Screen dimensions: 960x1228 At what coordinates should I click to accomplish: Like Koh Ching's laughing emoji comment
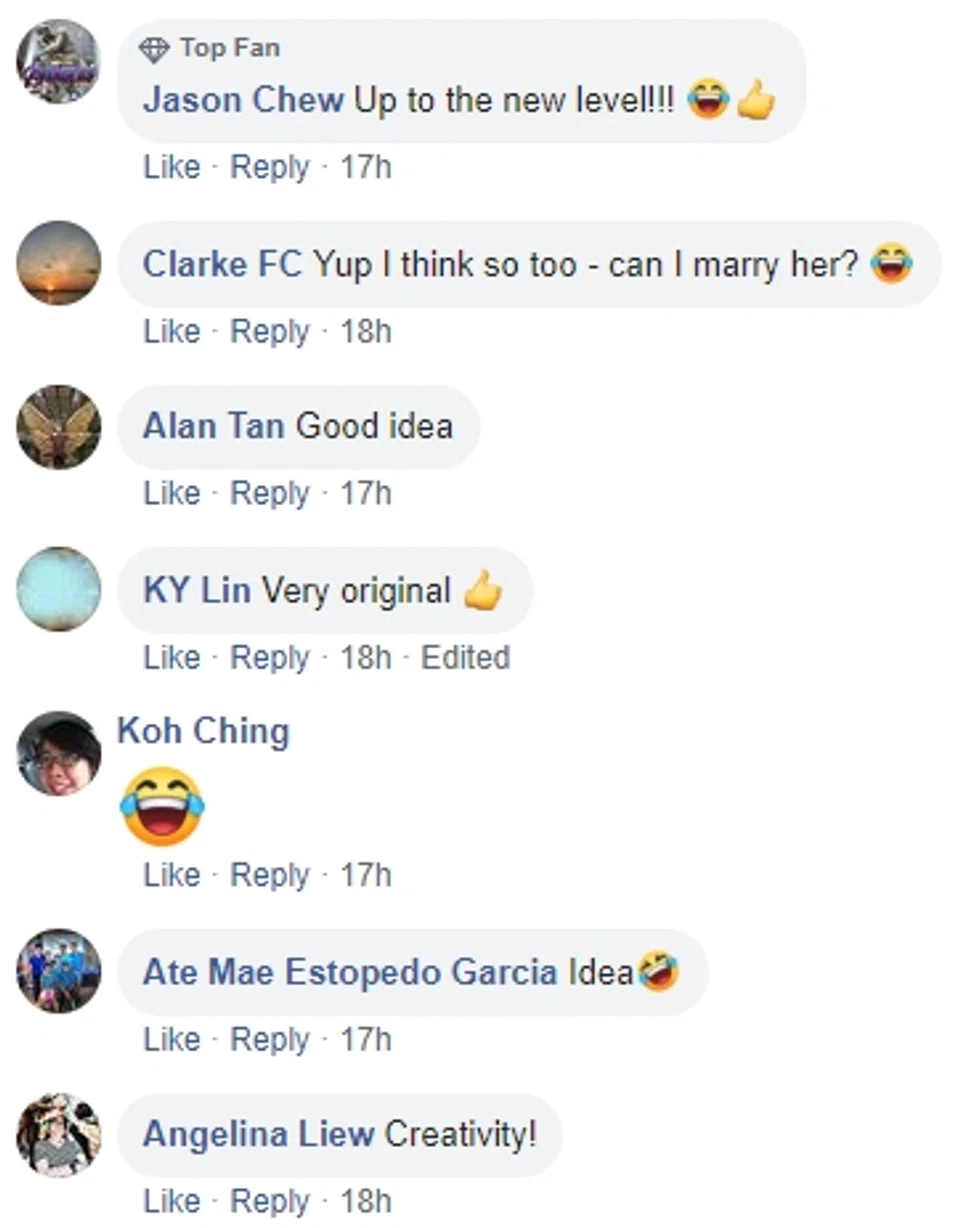(x=171, y=875)
